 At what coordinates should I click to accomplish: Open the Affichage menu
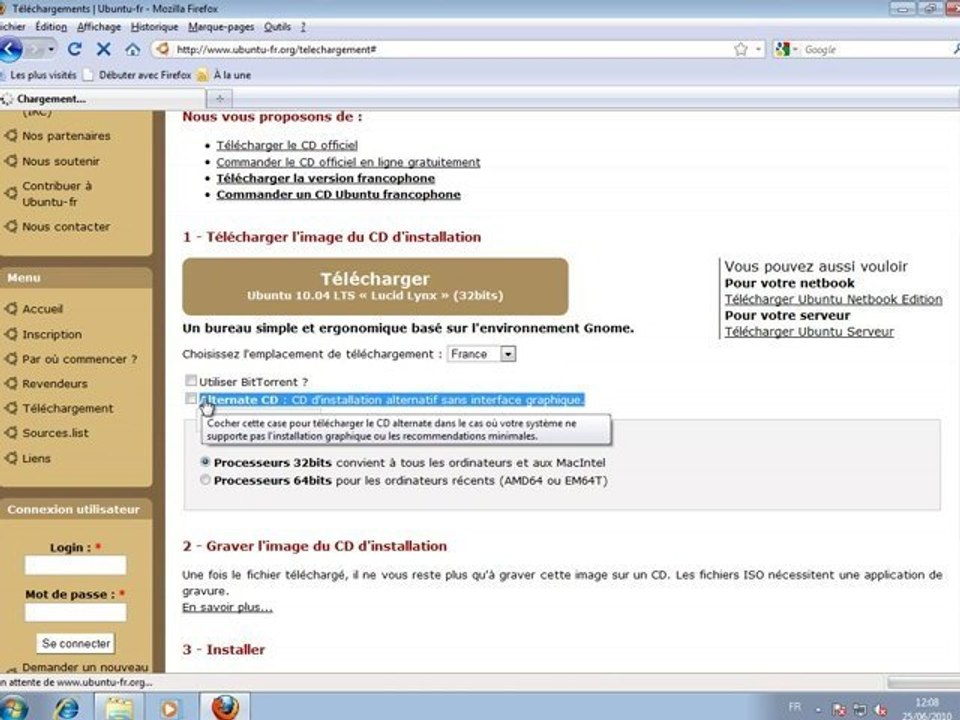(99, 27)
